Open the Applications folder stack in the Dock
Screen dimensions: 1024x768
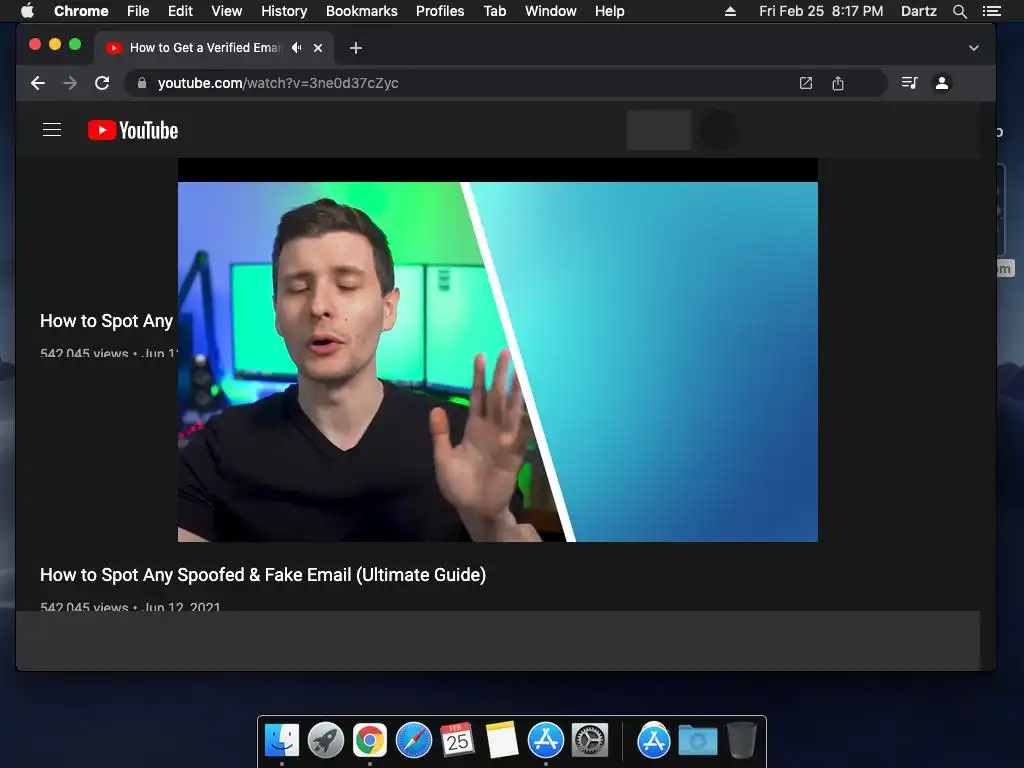(x=654, y=741)
